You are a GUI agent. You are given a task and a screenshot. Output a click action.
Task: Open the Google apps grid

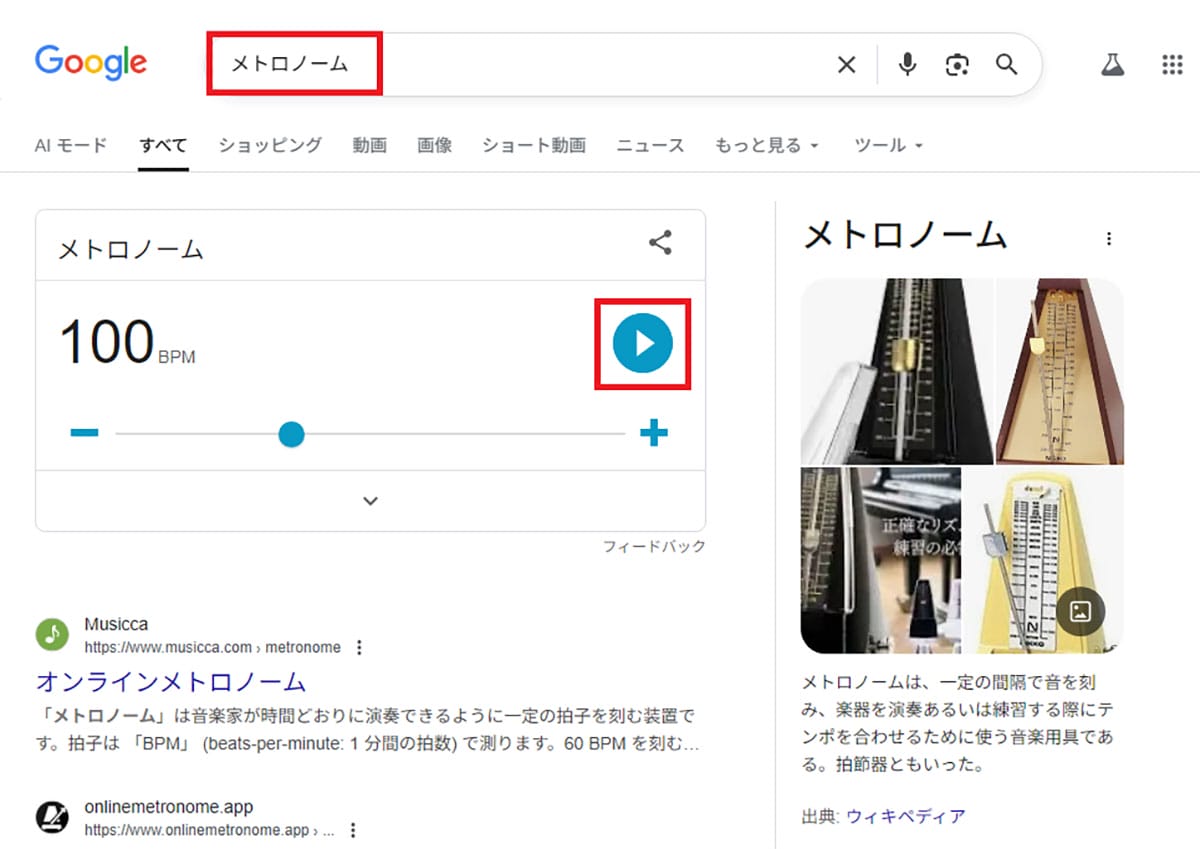1171,64
